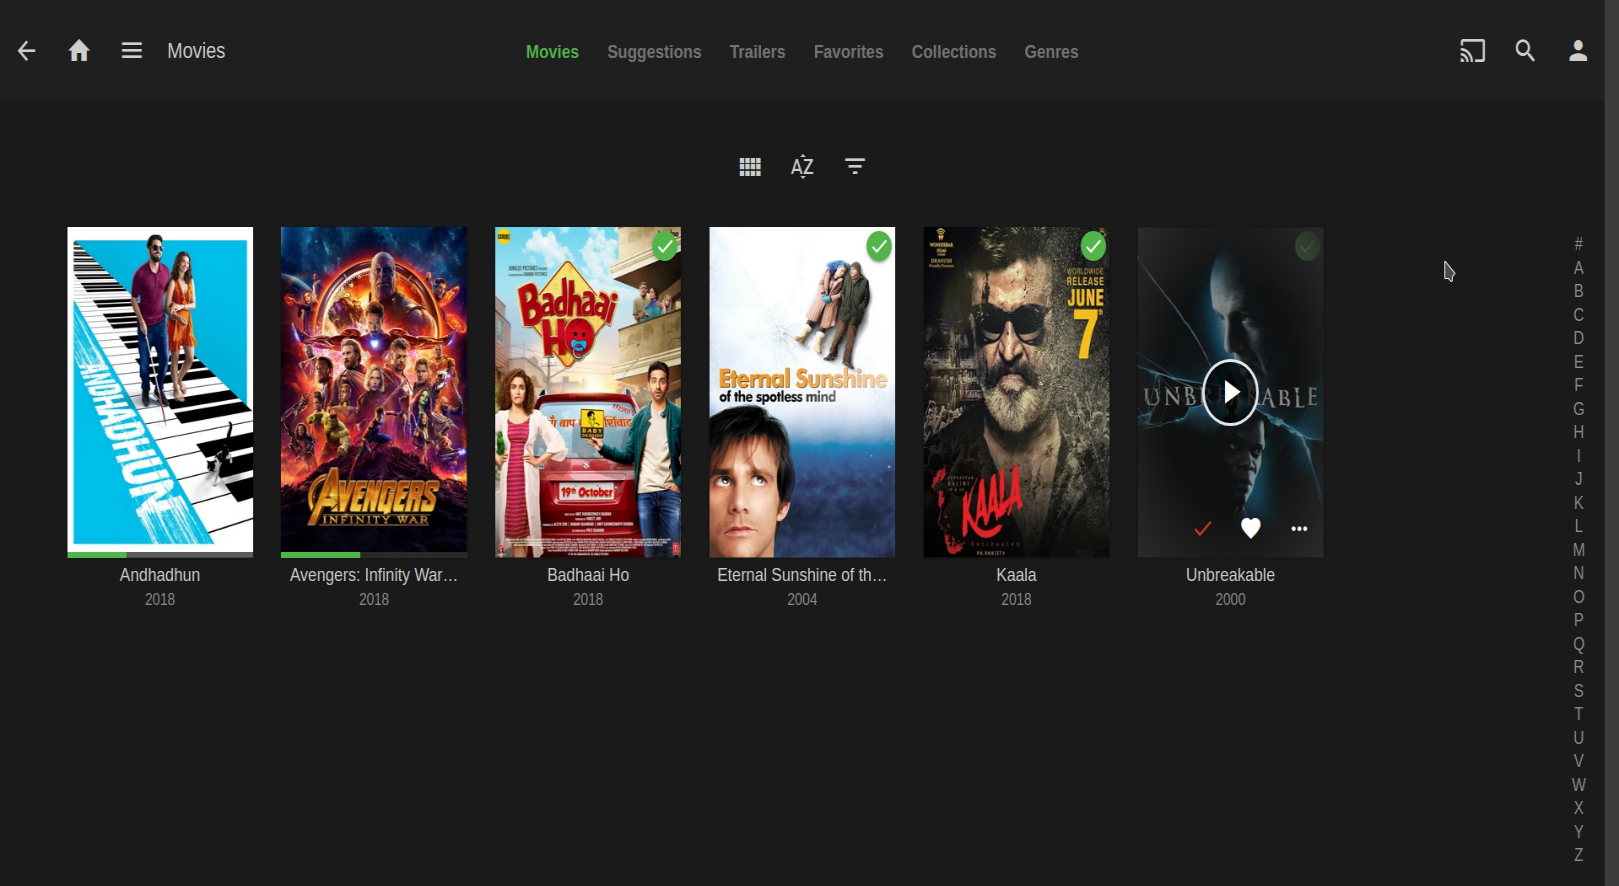The height and width of the screenshot is (886, 1619).
Task: Favorite Unbreakable with the heart icon
Action: 1251,528
